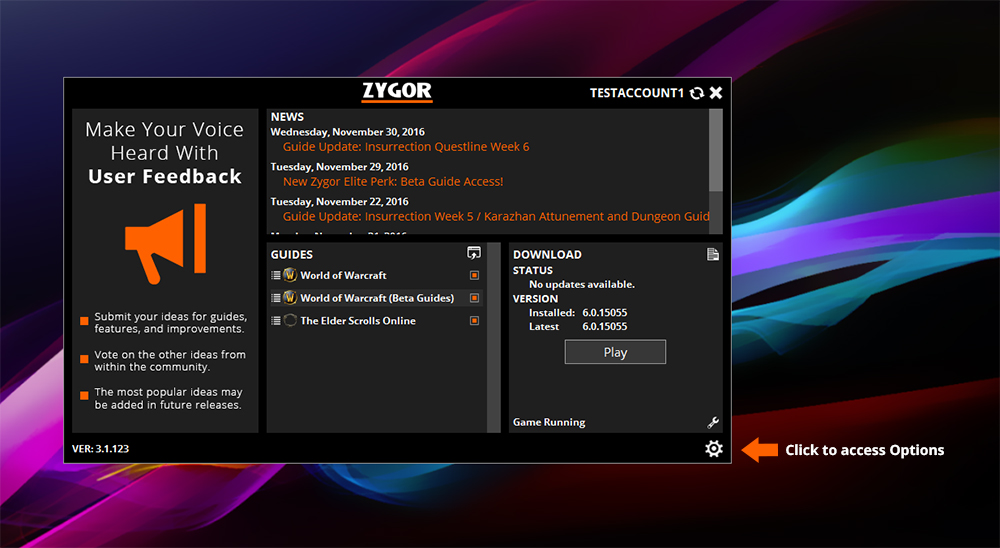Click Vote on the other ideas text

click(170, 360)
